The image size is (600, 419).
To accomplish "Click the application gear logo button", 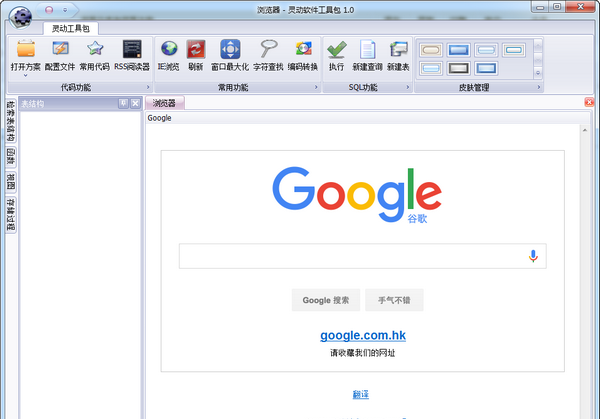I will (21, 17).
